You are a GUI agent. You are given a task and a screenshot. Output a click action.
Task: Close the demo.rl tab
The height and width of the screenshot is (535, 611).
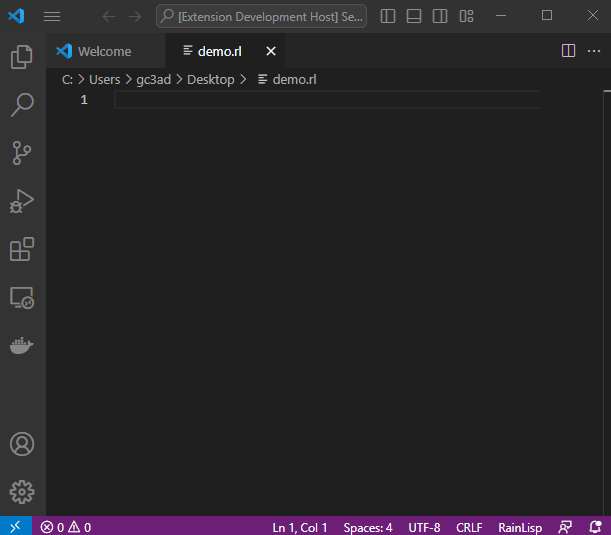click(271, 51)
